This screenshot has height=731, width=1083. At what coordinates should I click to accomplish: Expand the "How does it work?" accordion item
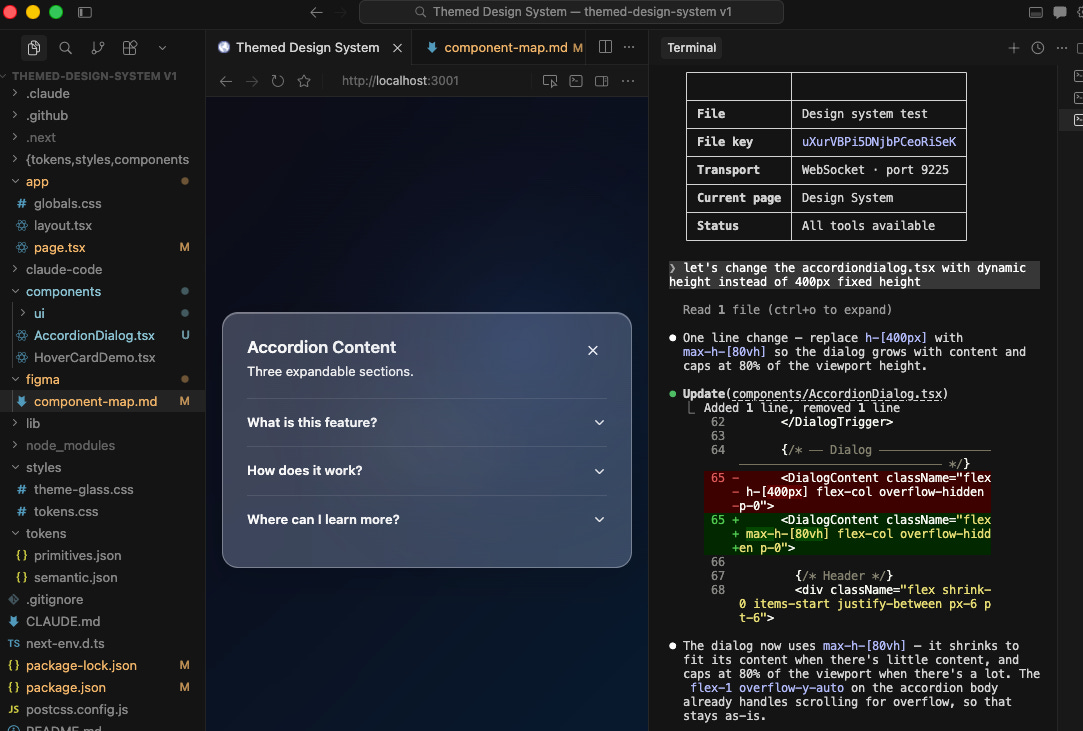click(x=426, y=470)
